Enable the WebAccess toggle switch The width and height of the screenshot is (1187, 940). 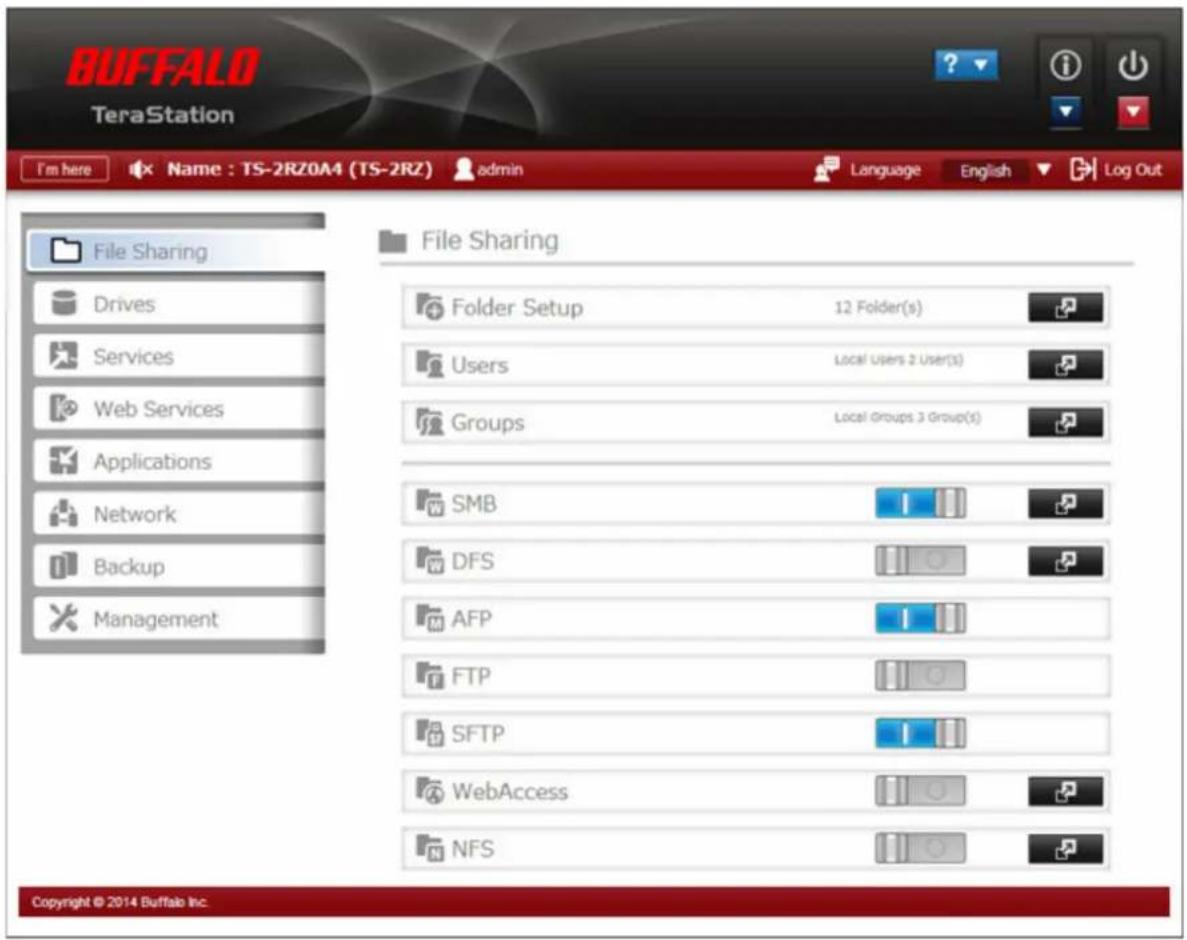(x=921, y=792)
